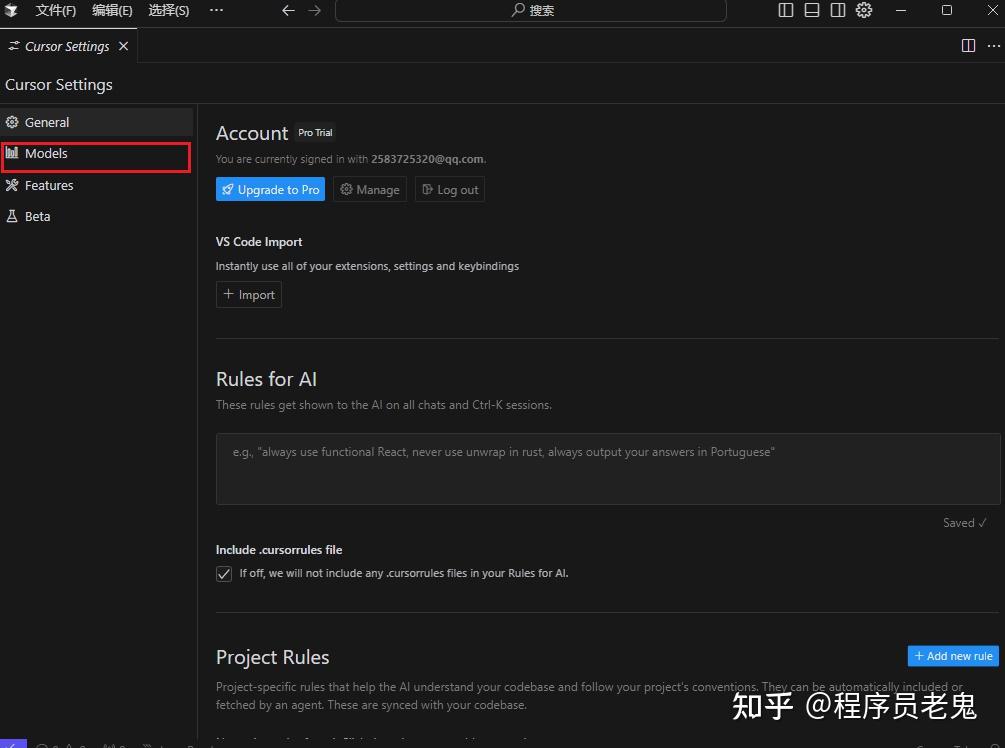This screenshot has height=748, width=1005.
Task: Click the Import button under VS Code Import
Action: tap(248, 294)
